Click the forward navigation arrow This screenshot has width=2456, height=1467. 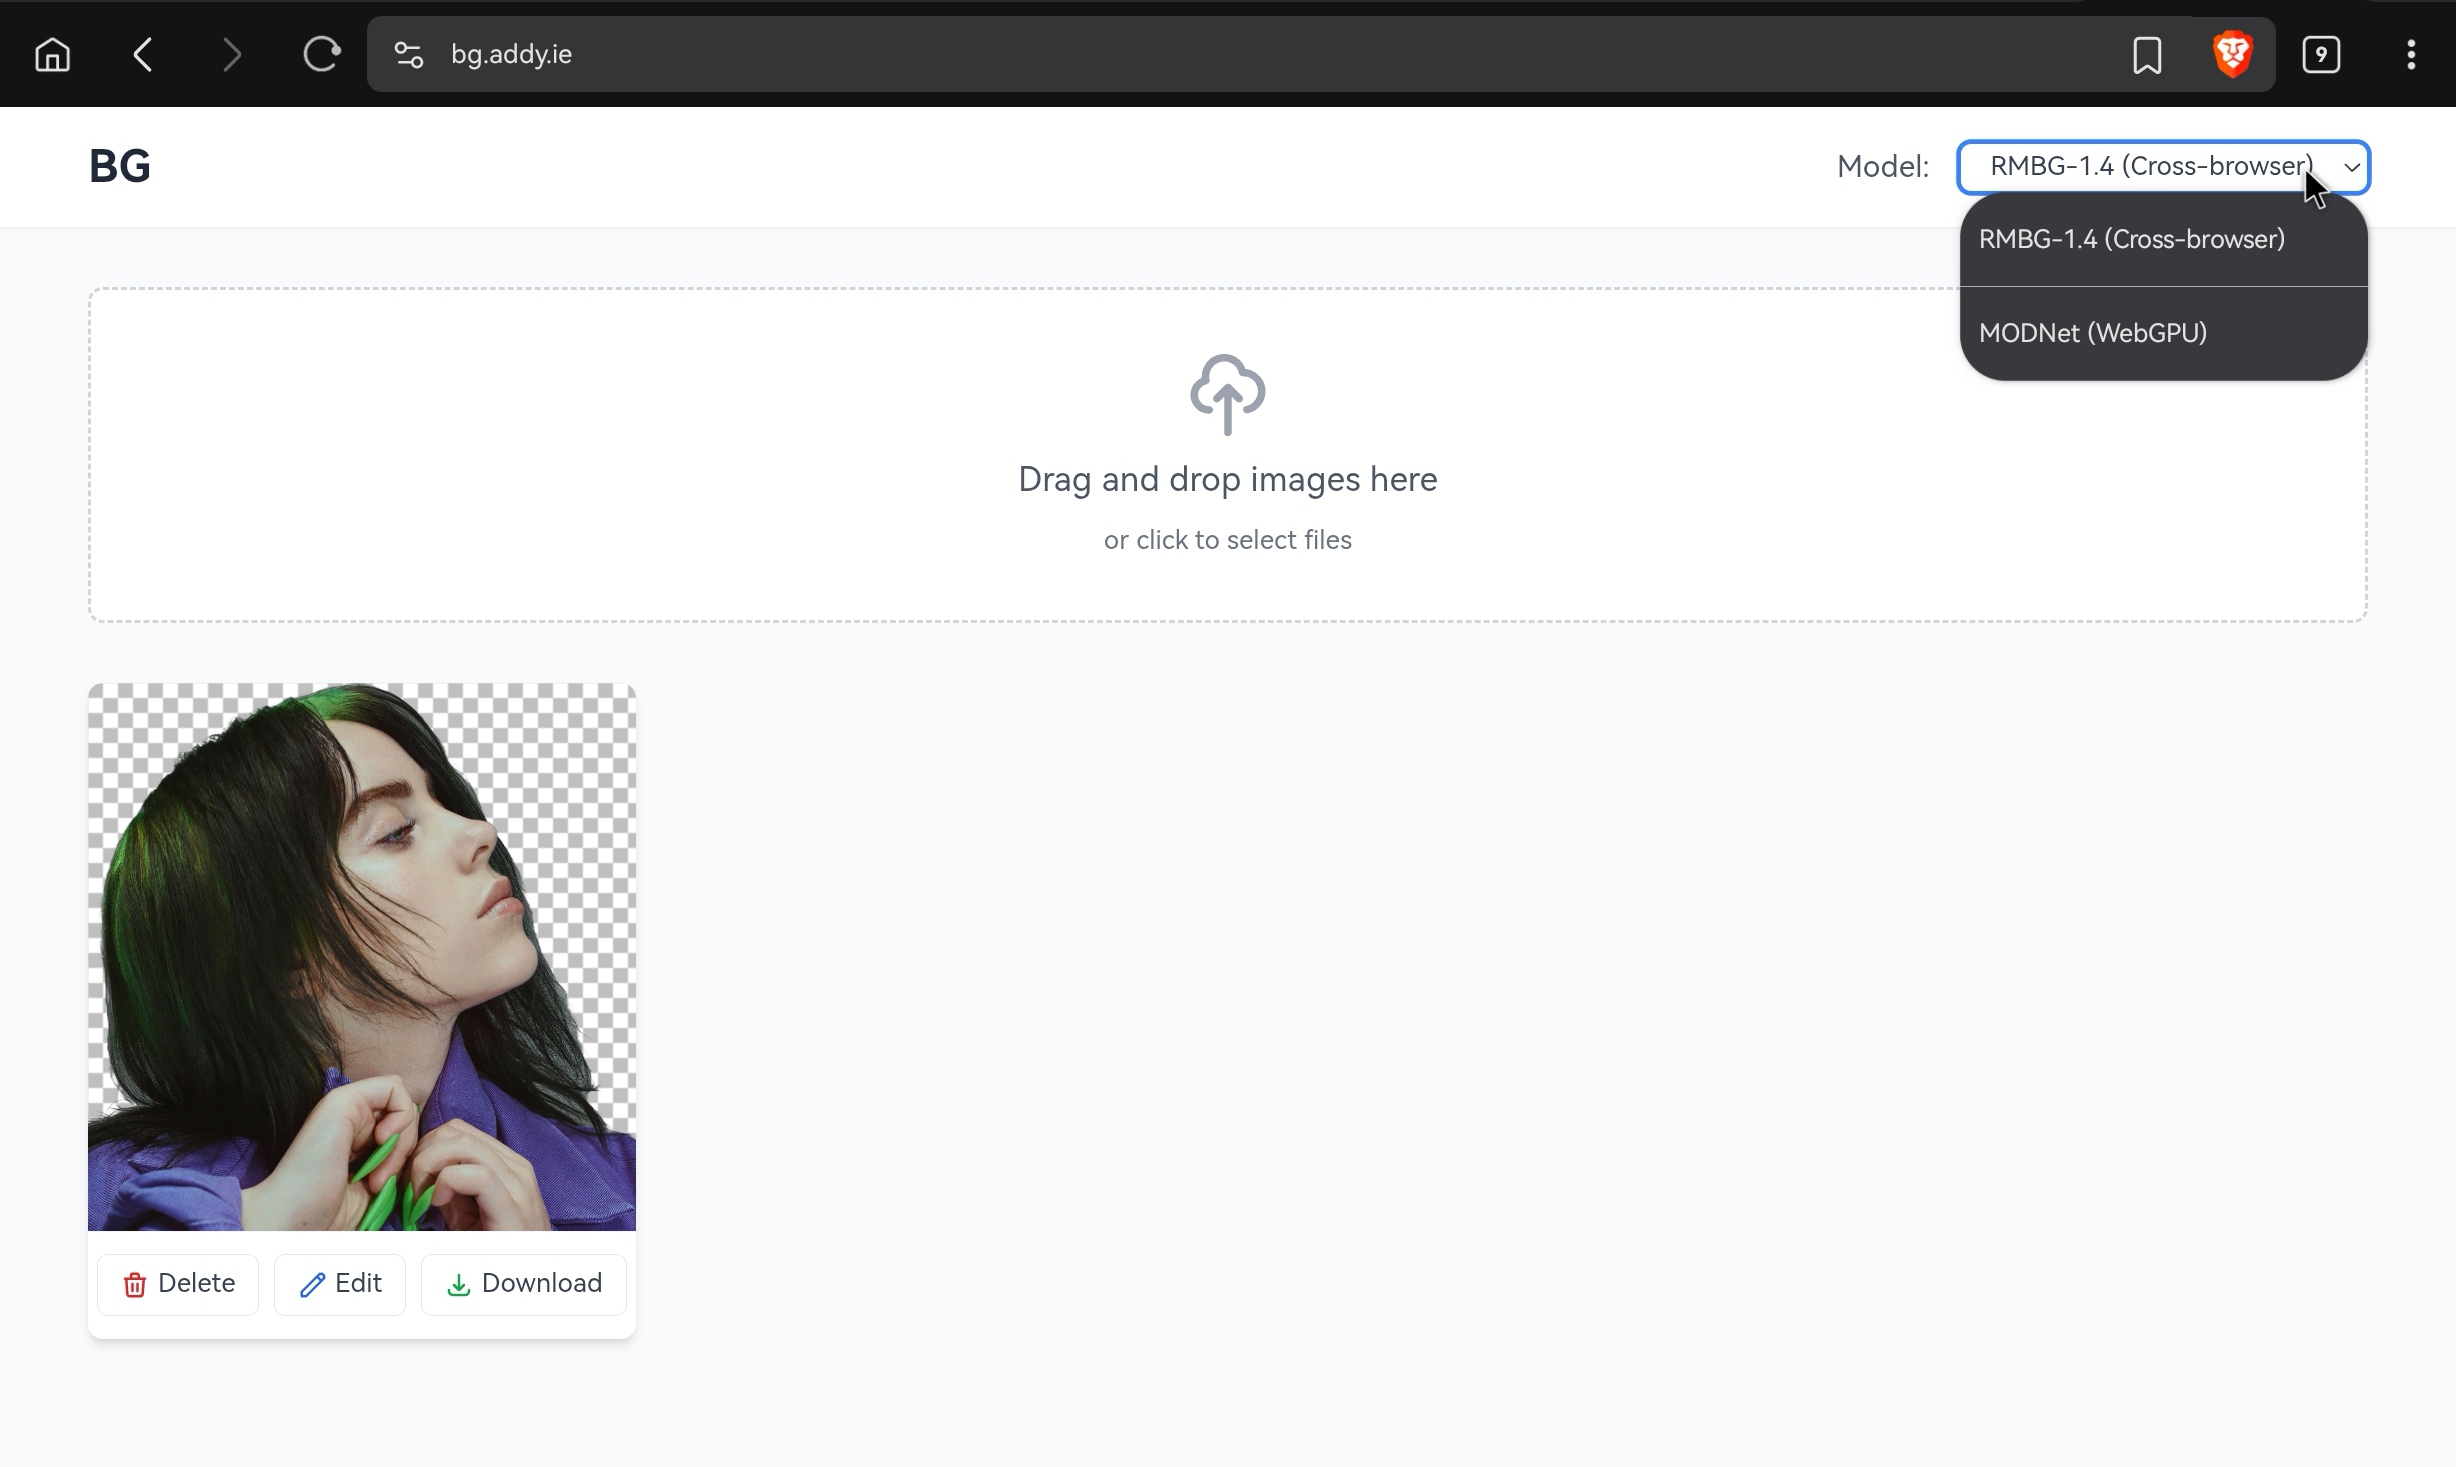coord(231,54)
